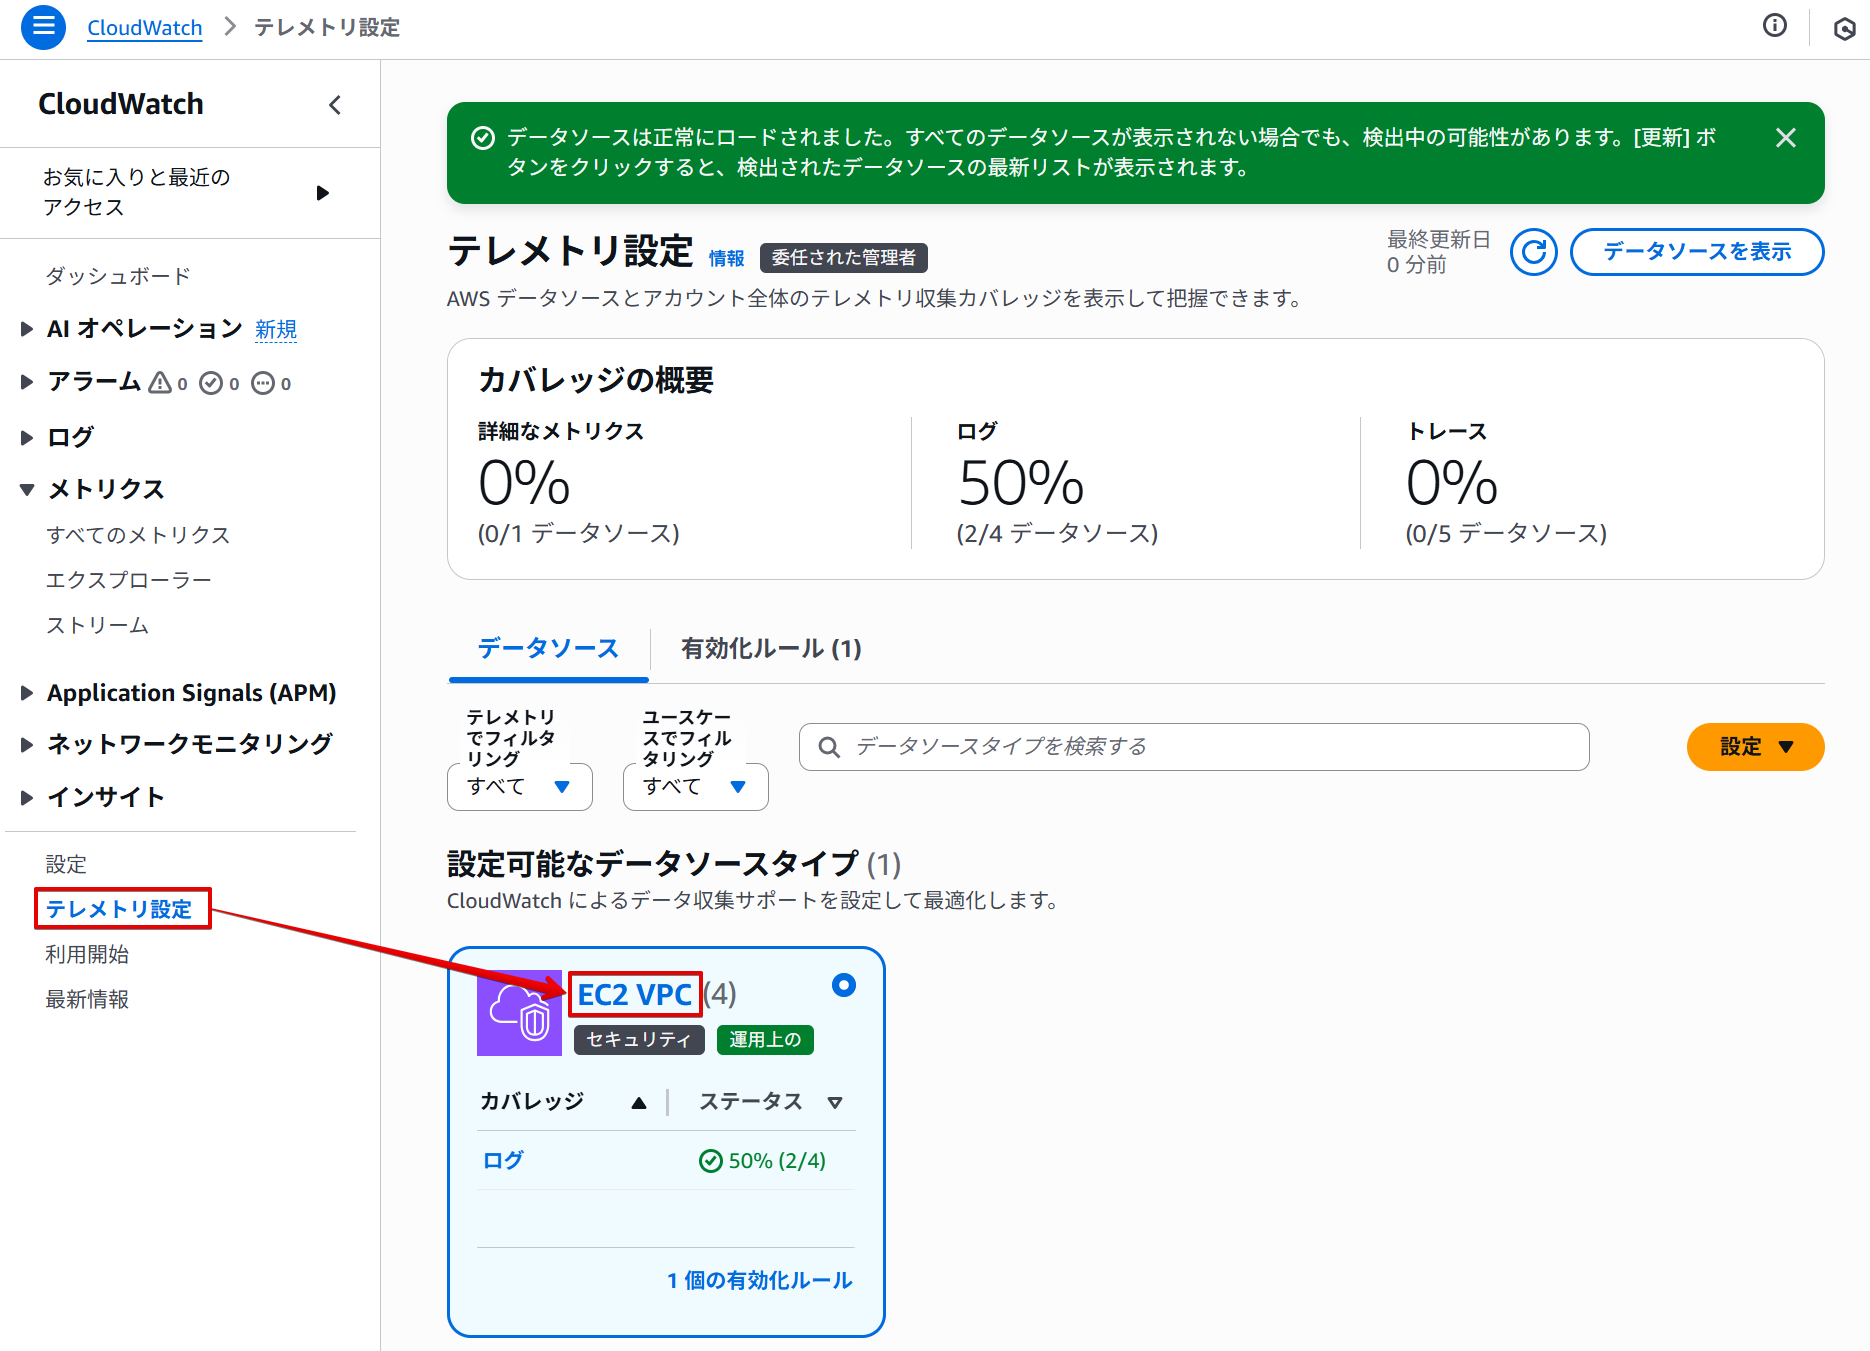Image resolution: width=1870 pixels, height=1351 pixels.
Task: Switch to 有効化ルール (1) tab
Action: coord(771,649)
